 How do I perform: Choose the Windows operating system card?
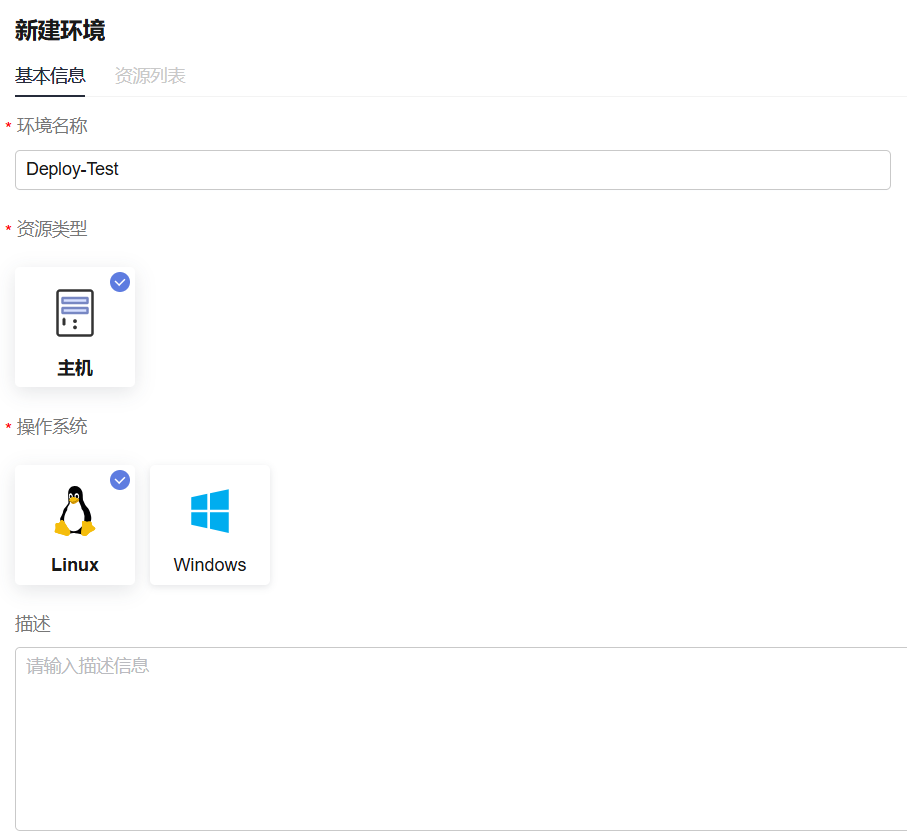(x=210, y=525)
